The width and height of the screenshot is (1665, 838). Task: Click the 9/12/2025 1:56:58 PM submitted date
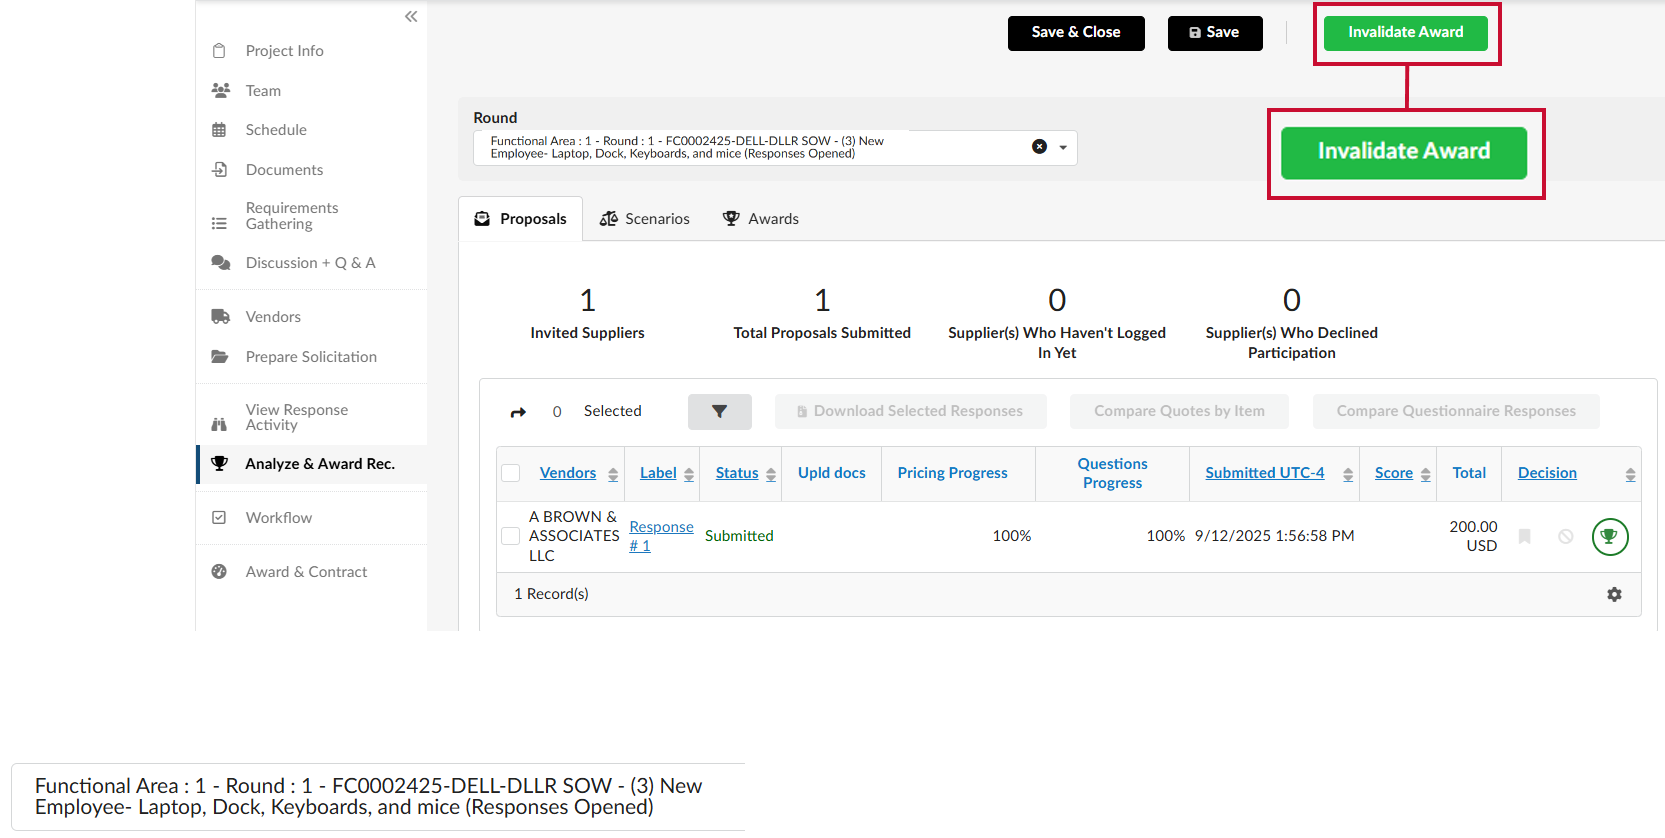pyautogui.click(x=1275, y=536)
